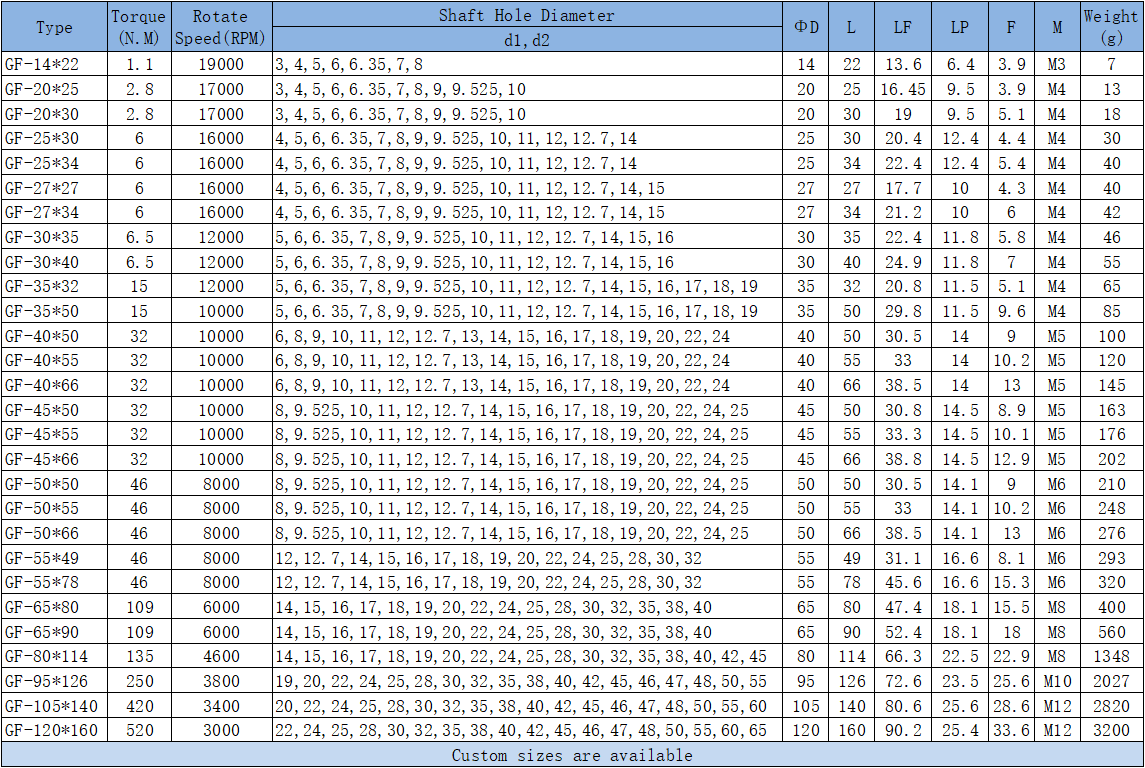Screen dimensions: 1145x768
Task: Select the GF-65*90 type cell
Action: click(55, 632)
